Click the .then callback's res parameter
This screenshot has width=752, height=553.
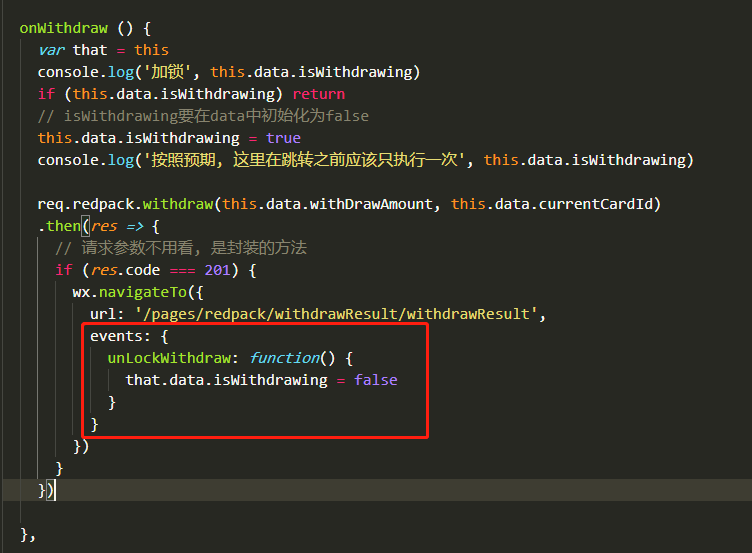coord(104,226)
